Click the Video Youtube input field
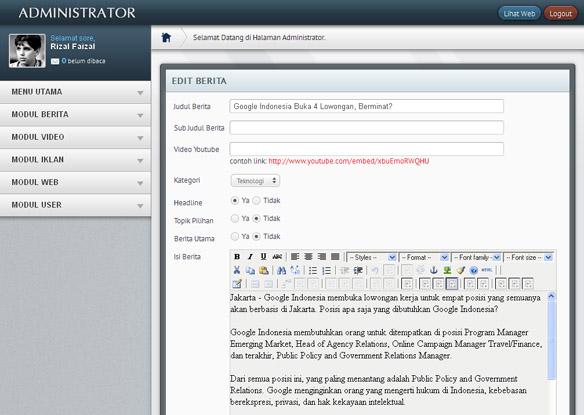 point(366,149)
